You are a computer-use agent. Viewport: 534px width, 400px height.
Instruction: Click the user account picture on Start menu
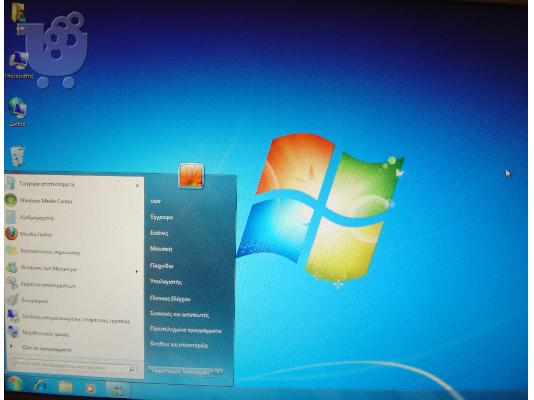[191, 176]
